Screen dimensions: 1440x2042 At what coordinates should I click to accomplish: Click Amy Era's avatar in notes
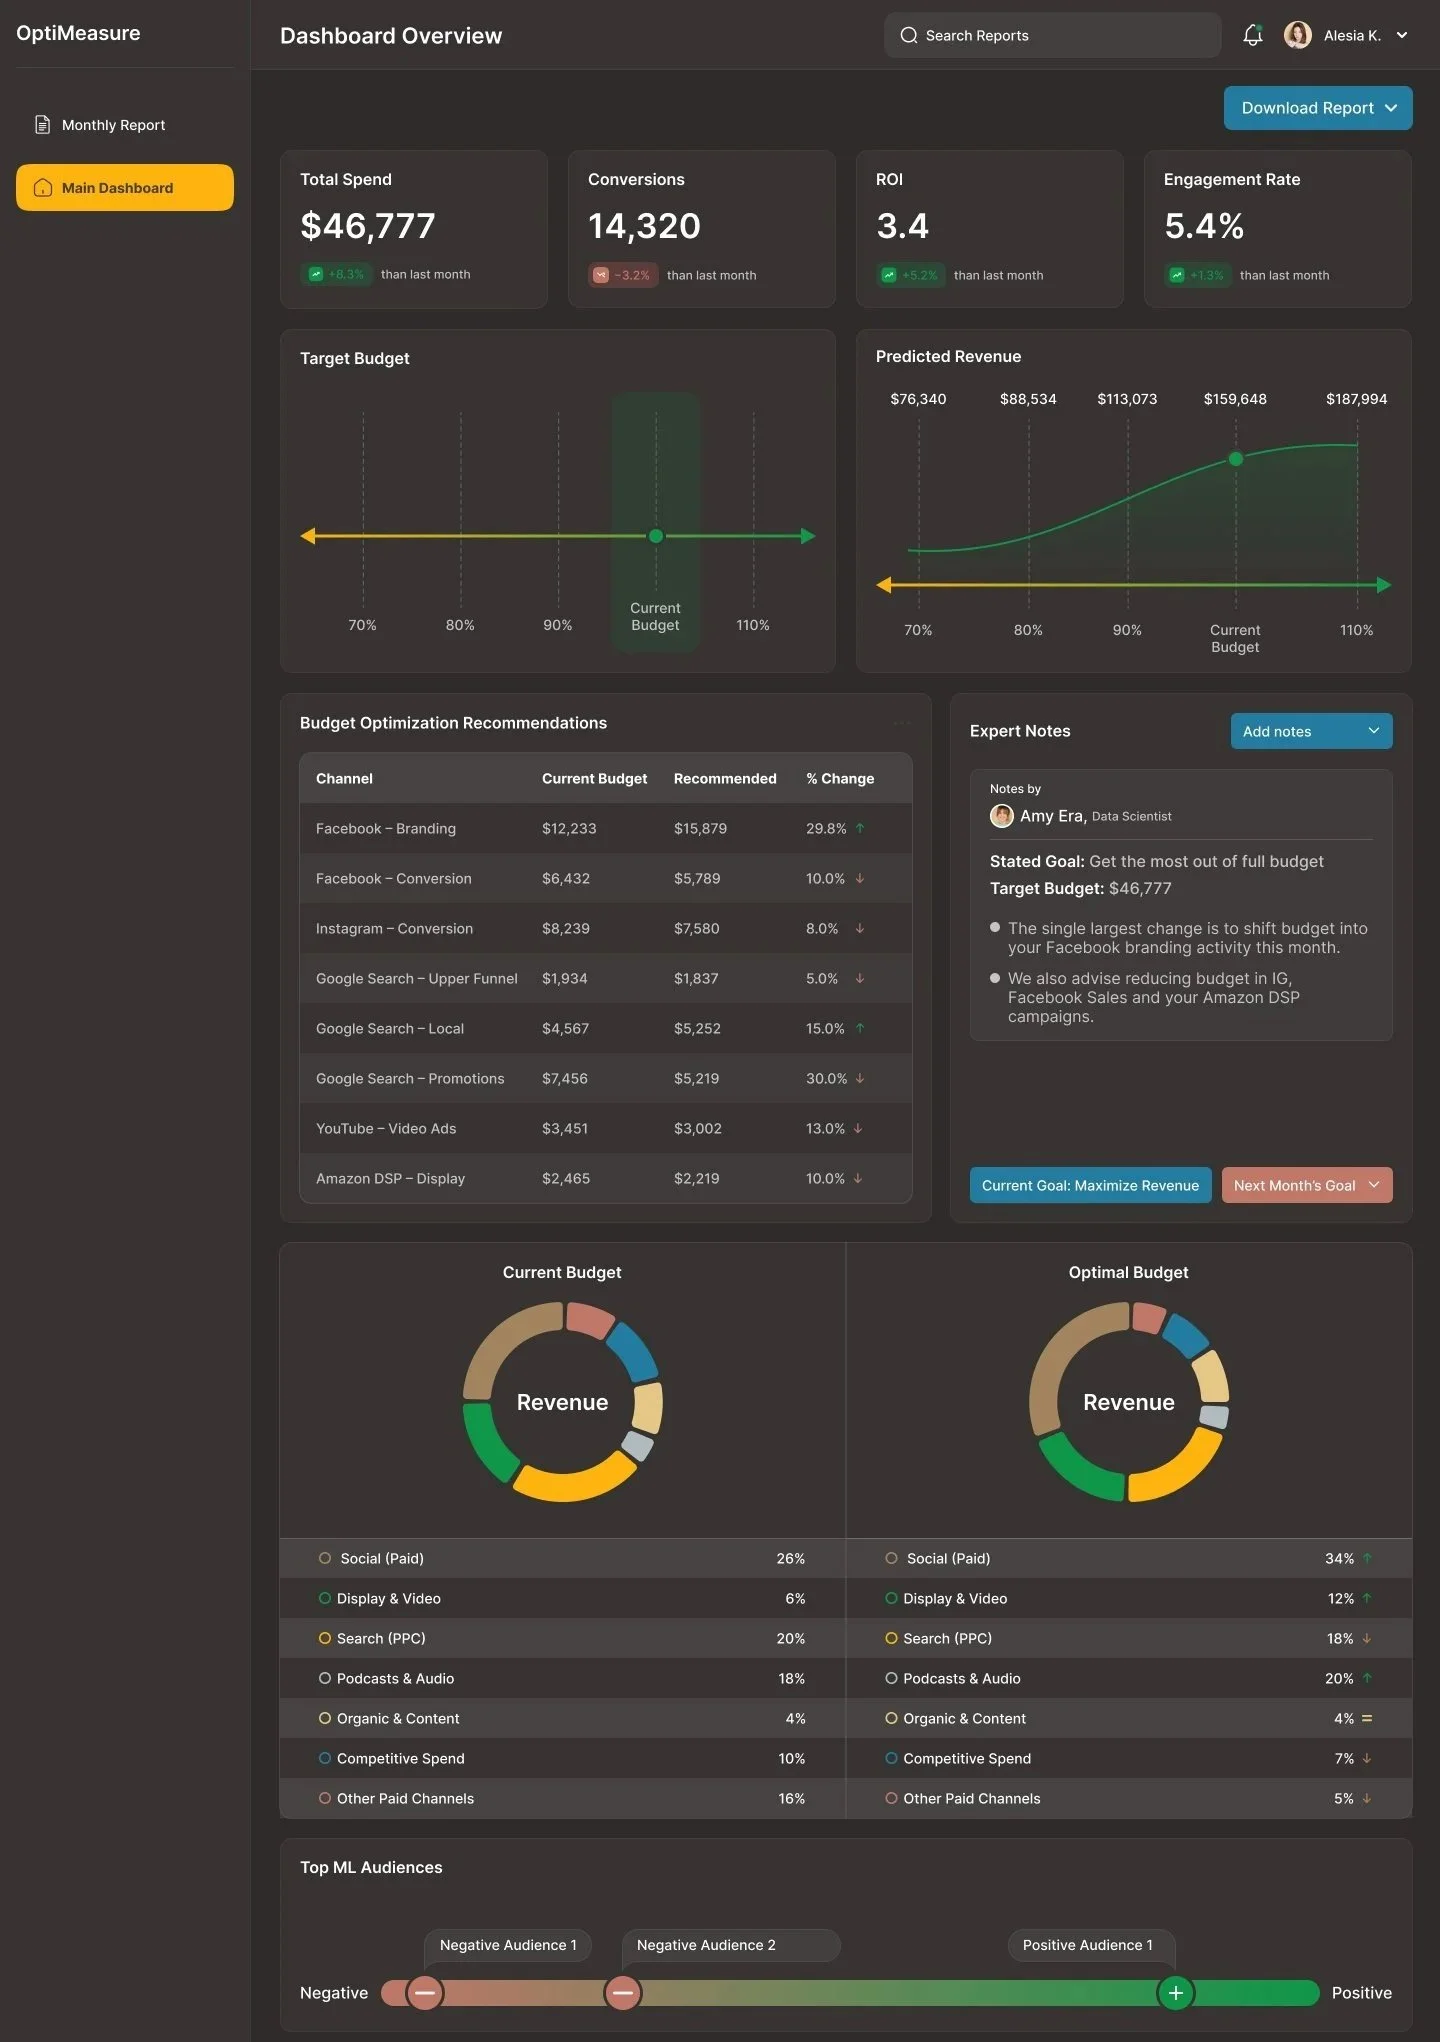pyautogui.click(x=1002, y=816)
